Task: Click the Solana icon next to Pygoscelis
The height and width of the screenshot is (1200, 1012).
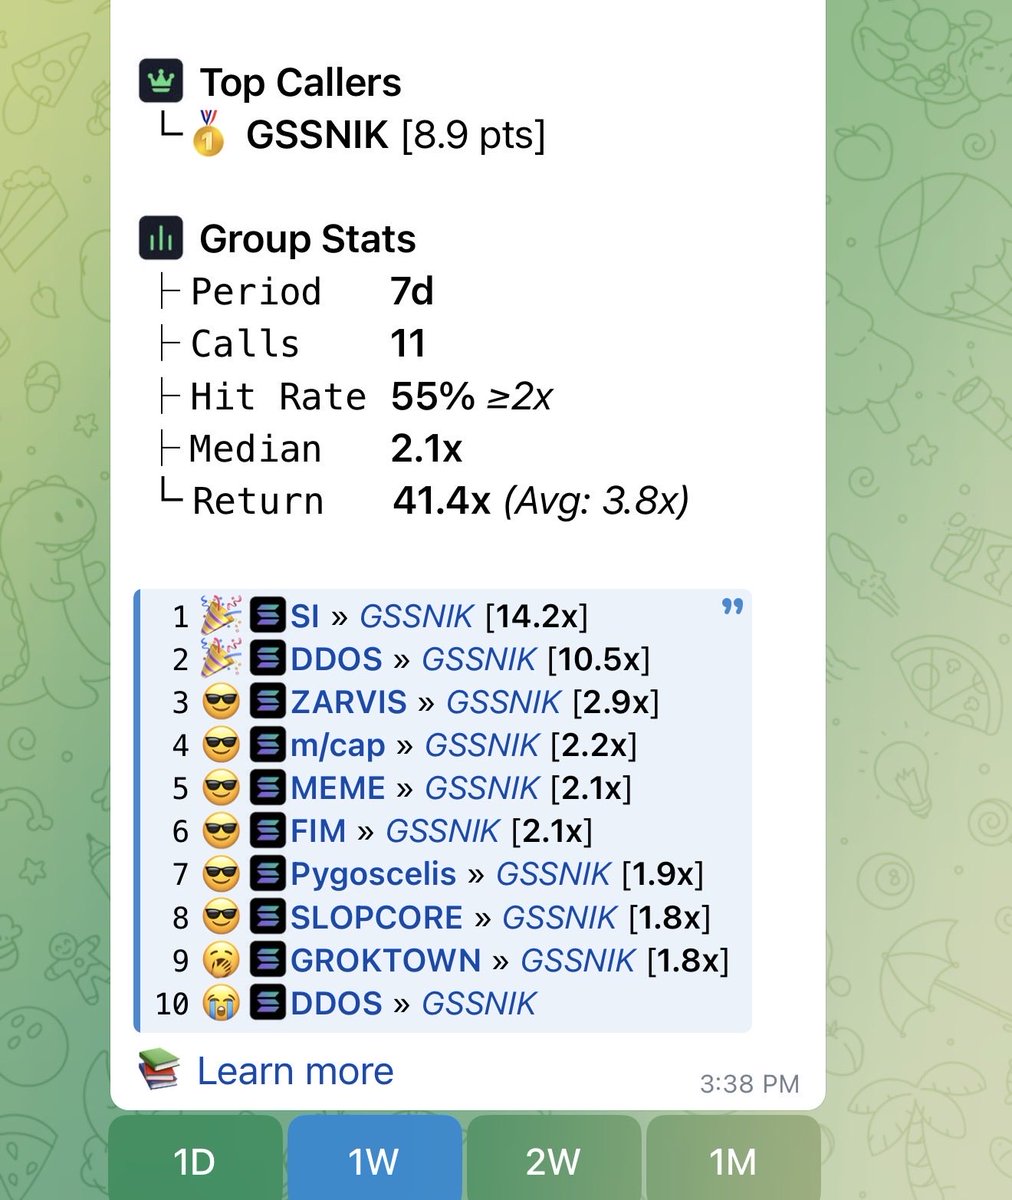Action: [268, 874]
